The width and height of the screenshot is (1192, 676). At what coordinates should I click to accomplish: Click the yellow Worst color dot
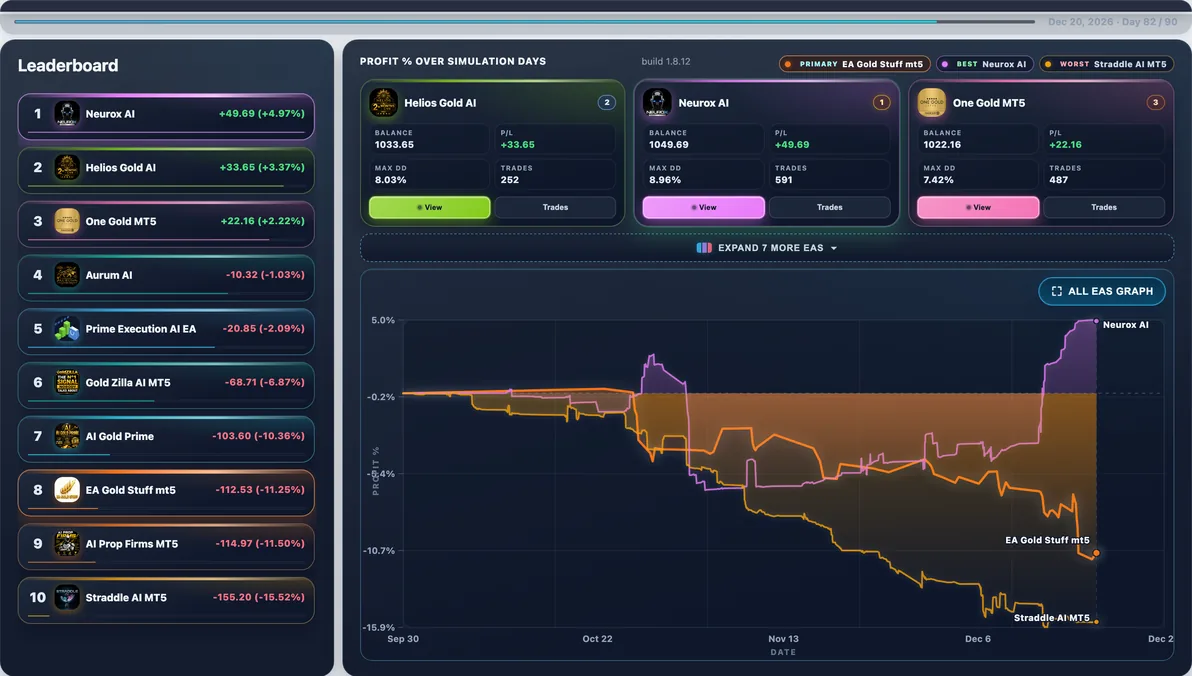[1048, 65]
